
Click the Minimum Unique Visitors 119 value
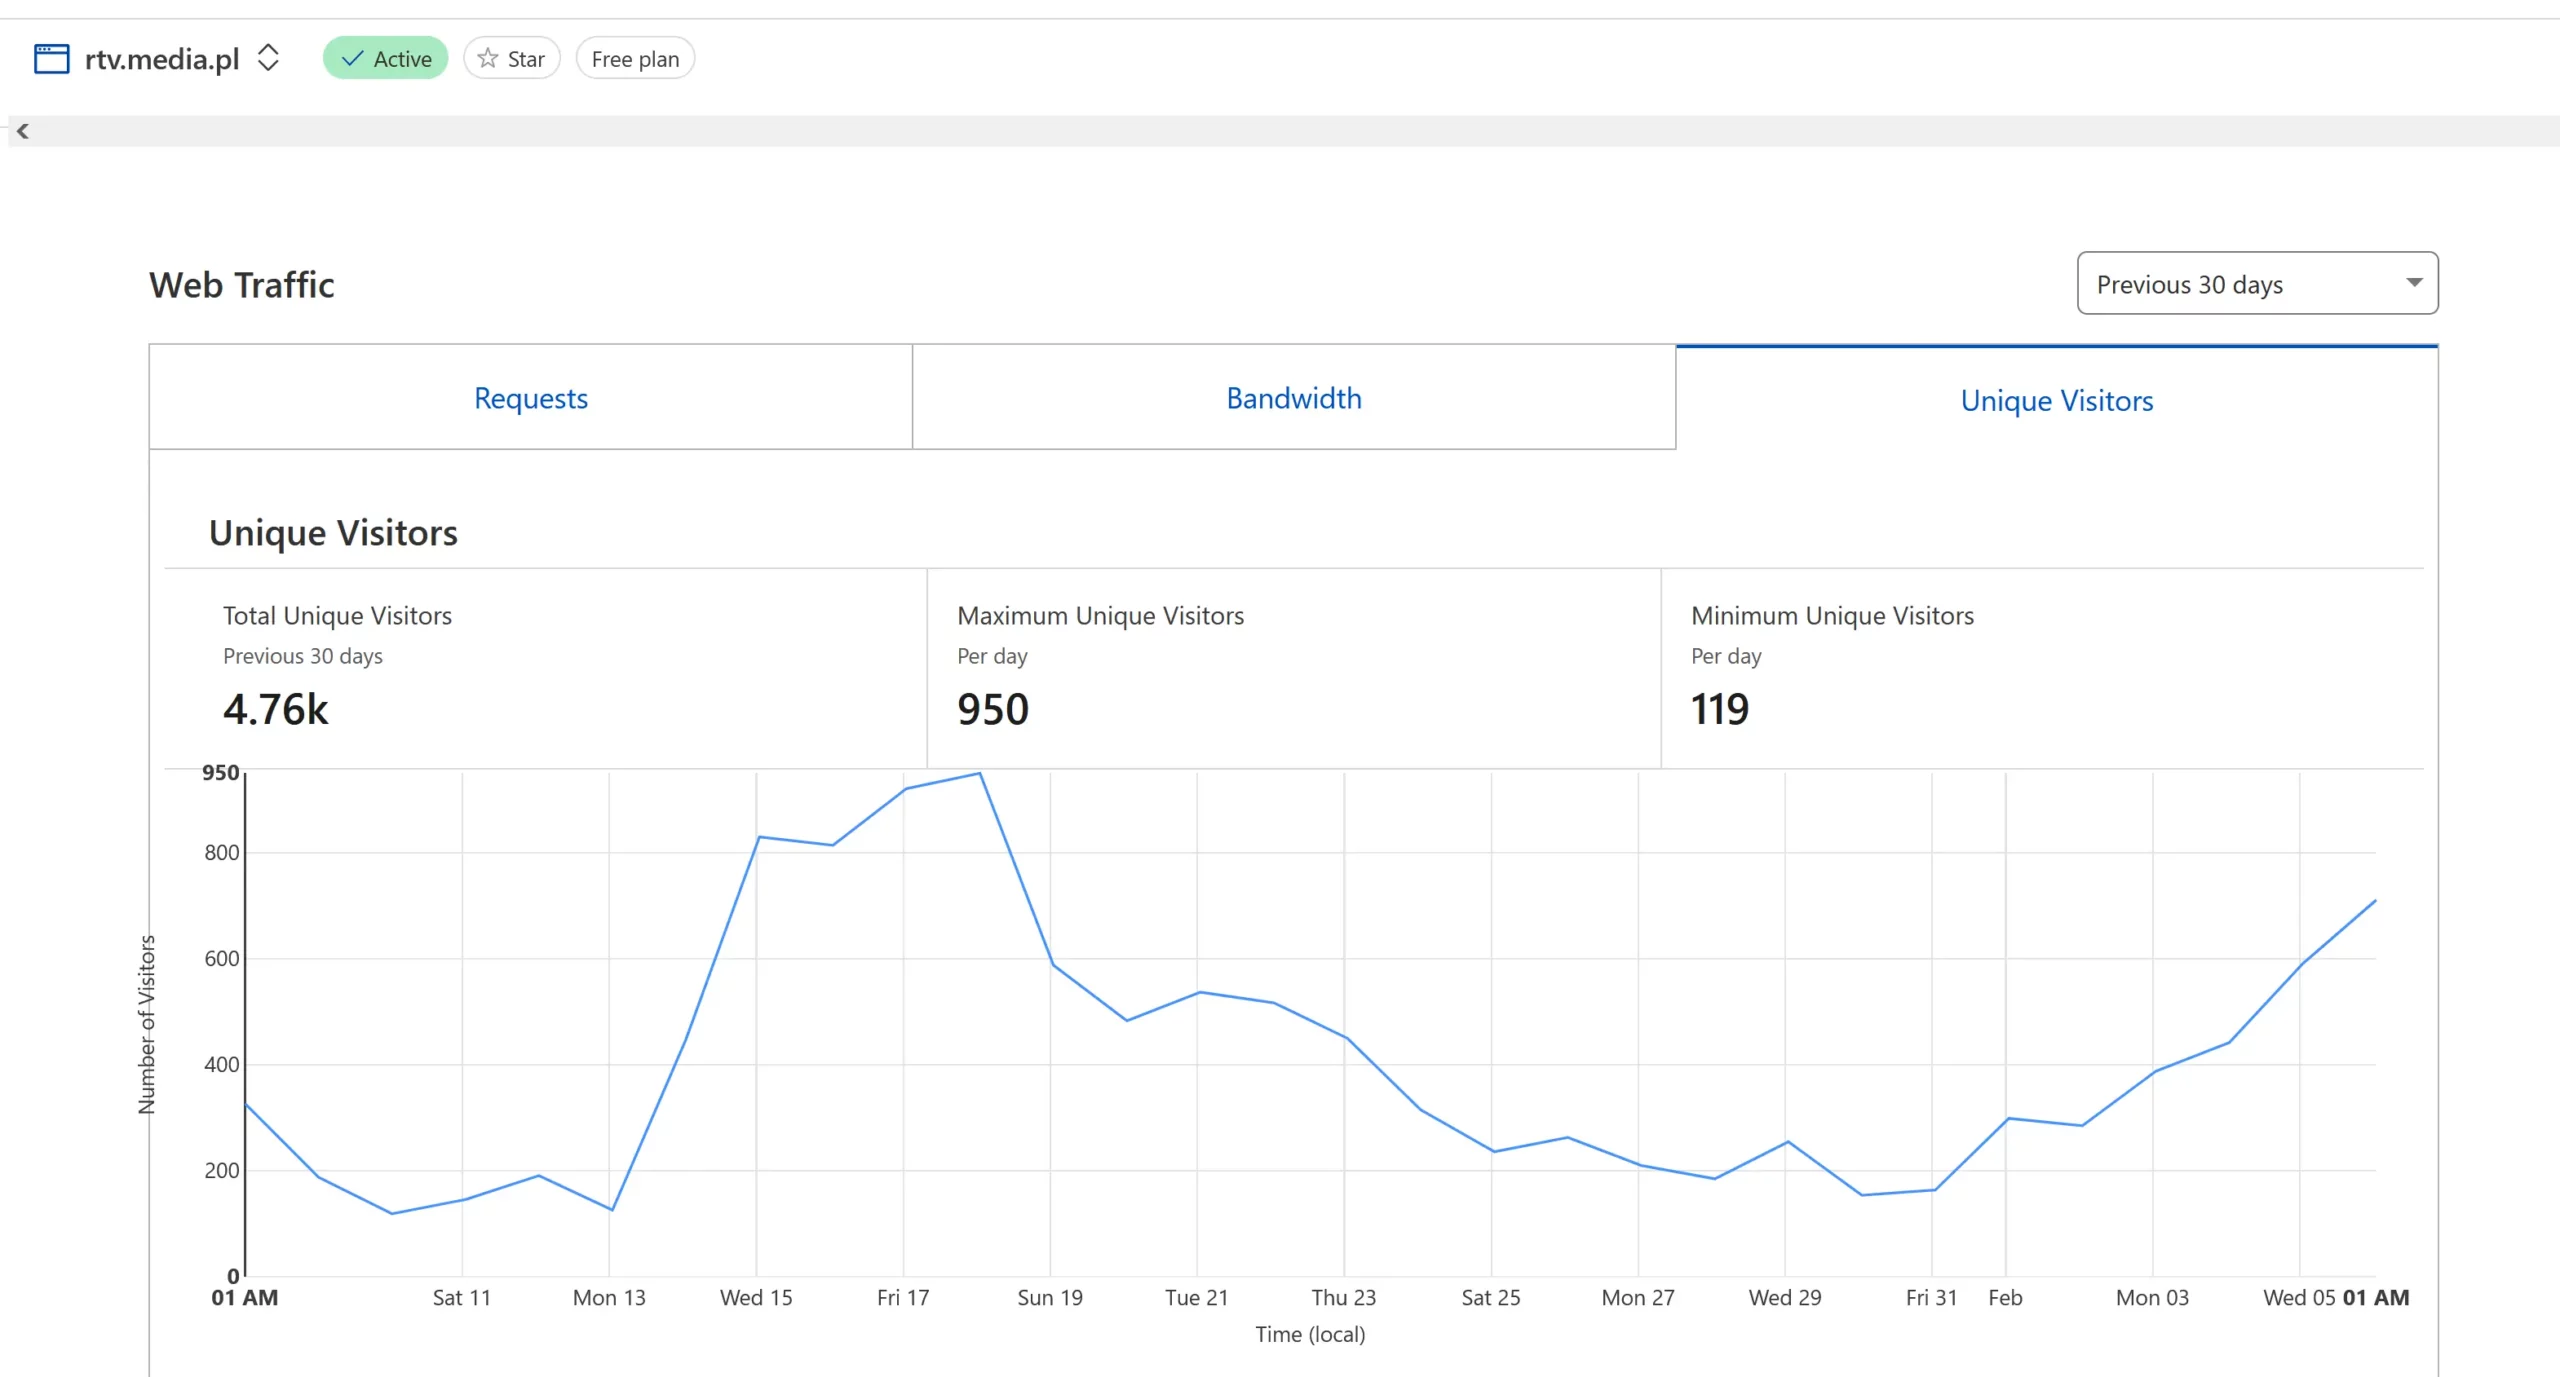pos(1719,709)
